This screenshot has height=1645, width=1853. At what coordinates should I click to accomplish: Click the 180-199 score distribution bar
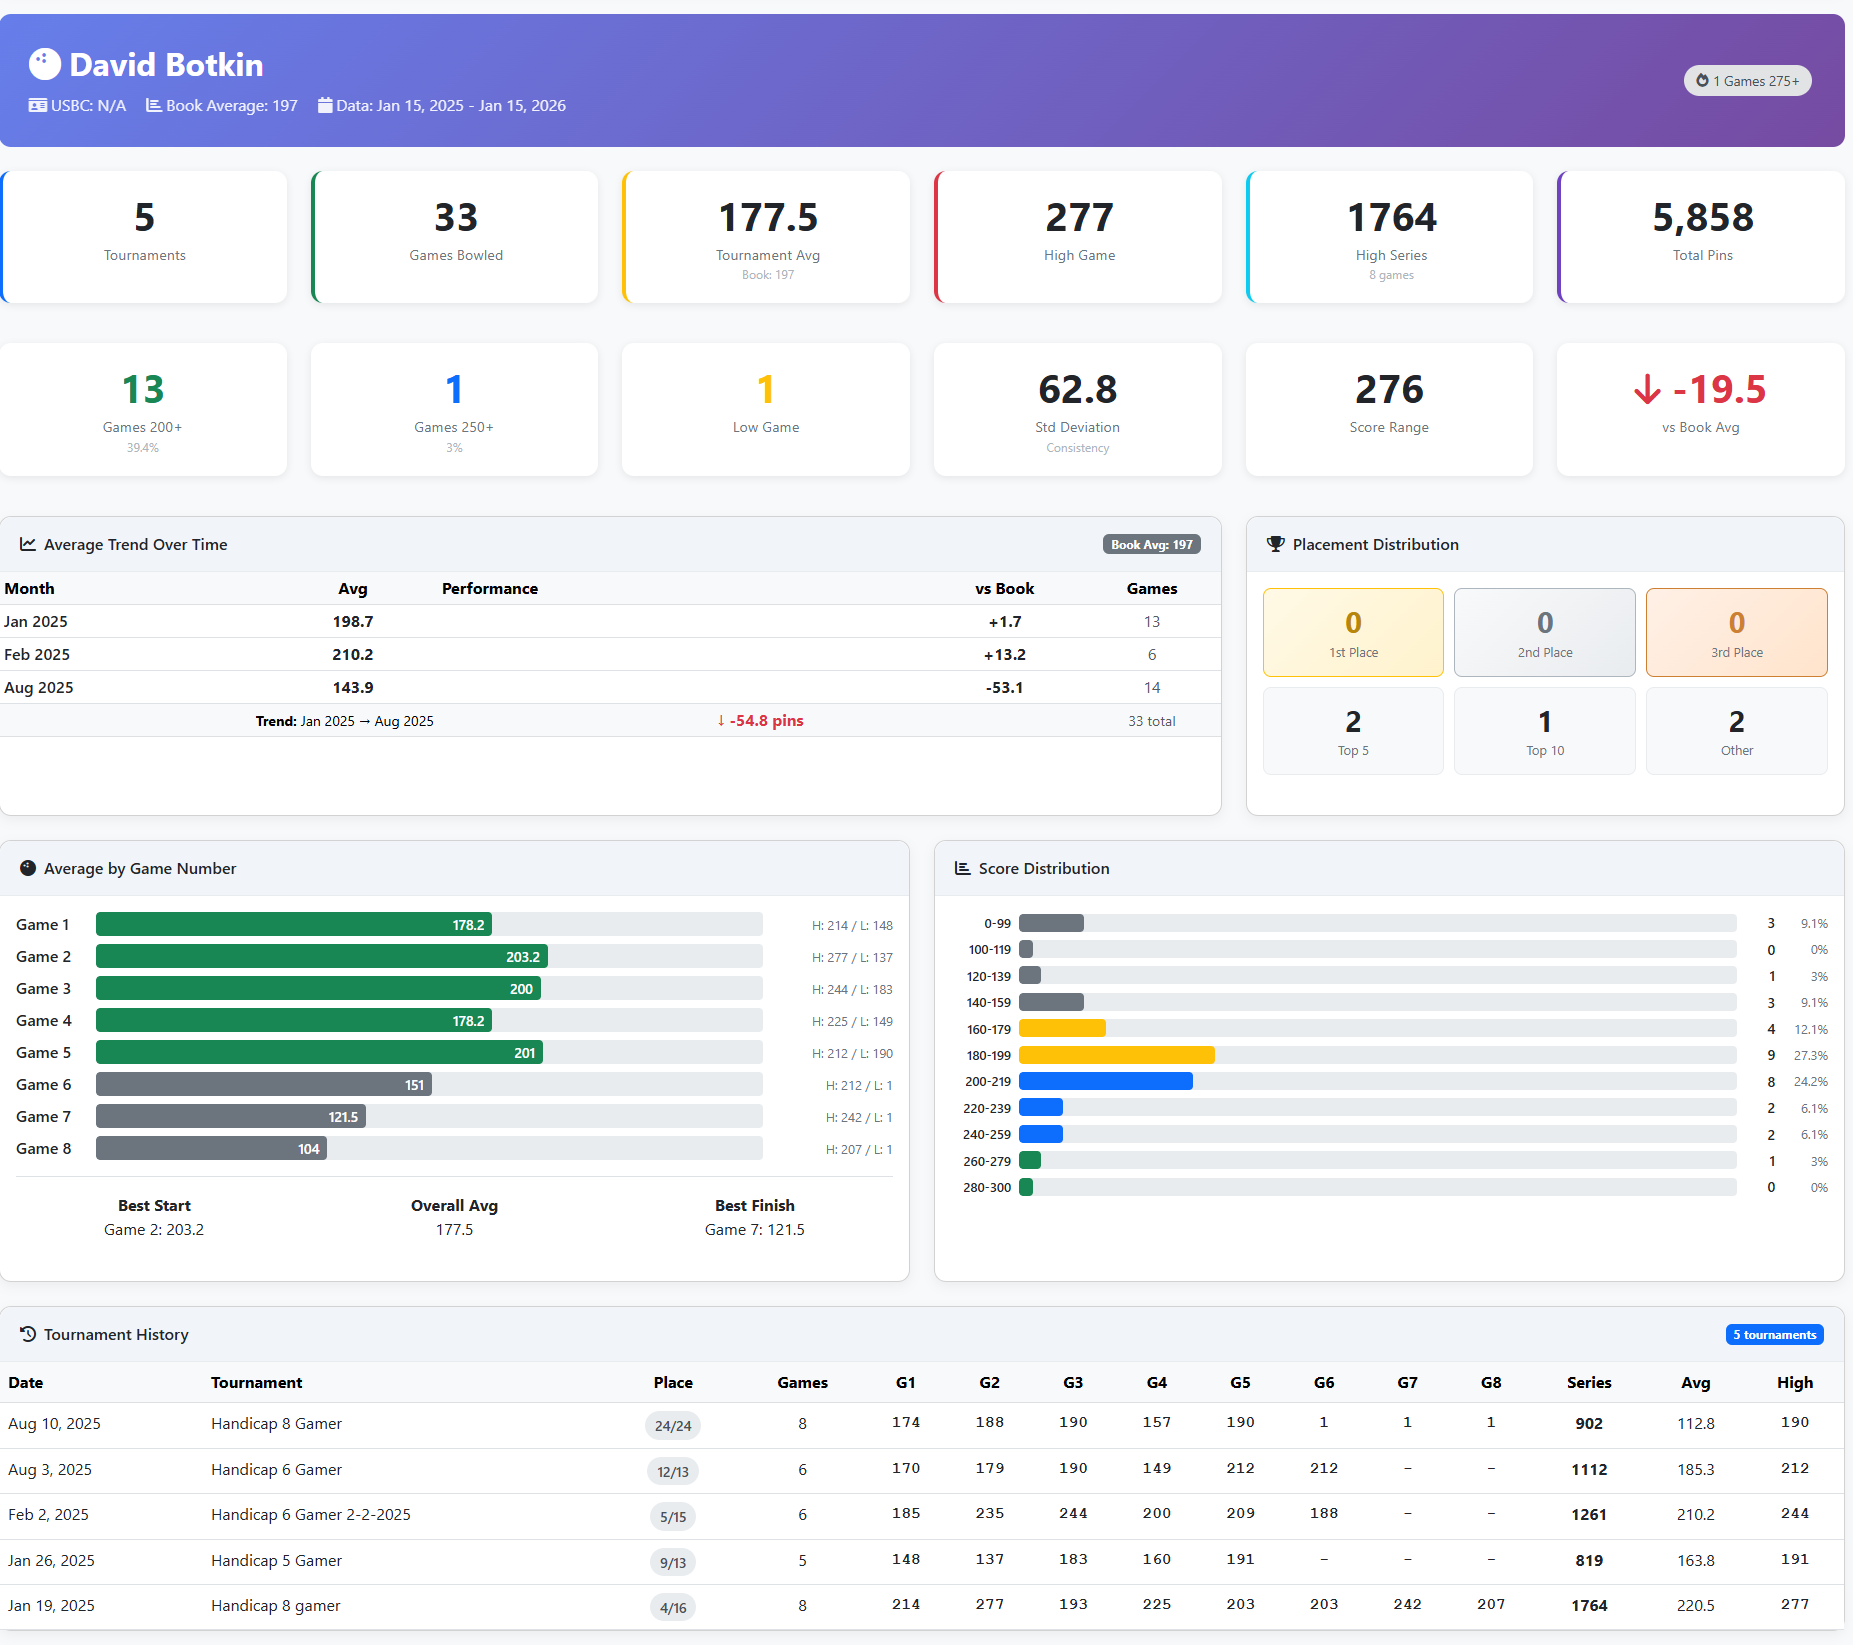click(1116, 1054)
